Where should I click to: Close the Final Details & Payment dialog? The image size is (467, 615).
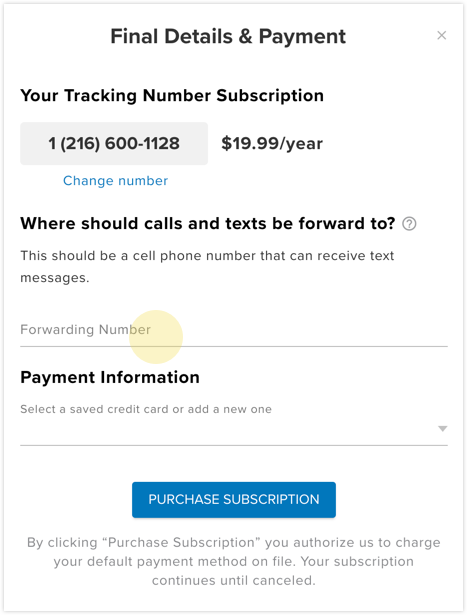[x=442, y=35]
